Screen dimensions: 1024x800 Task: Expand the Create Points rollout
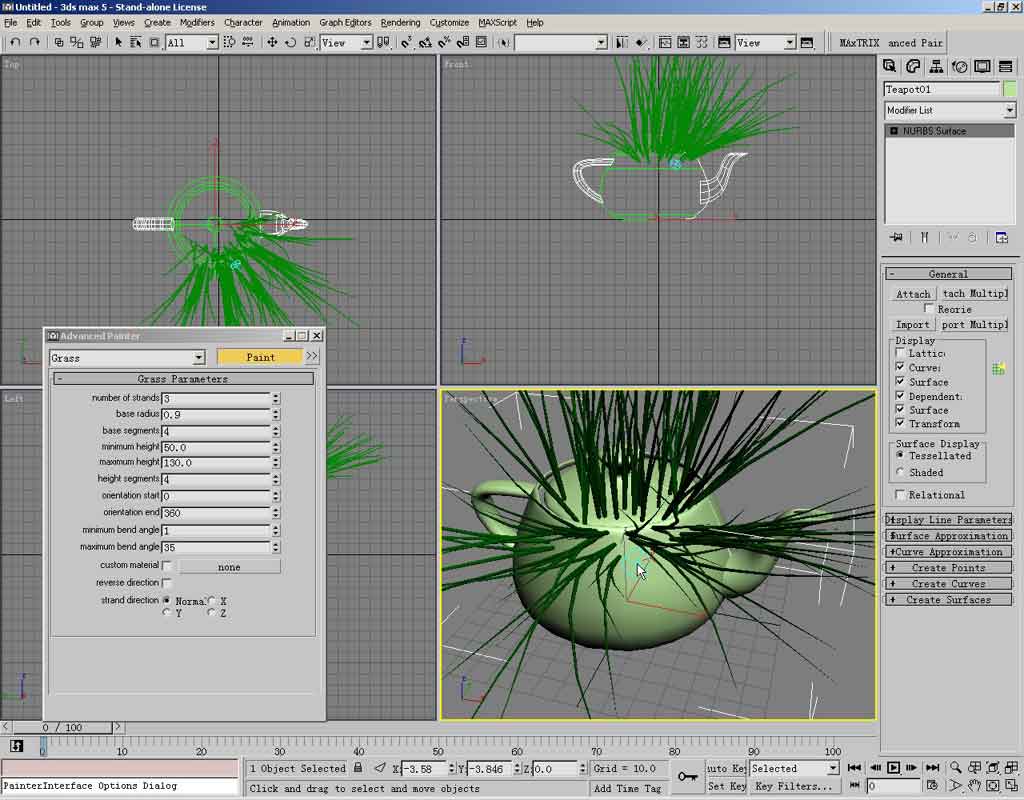[x=948, y=568]
